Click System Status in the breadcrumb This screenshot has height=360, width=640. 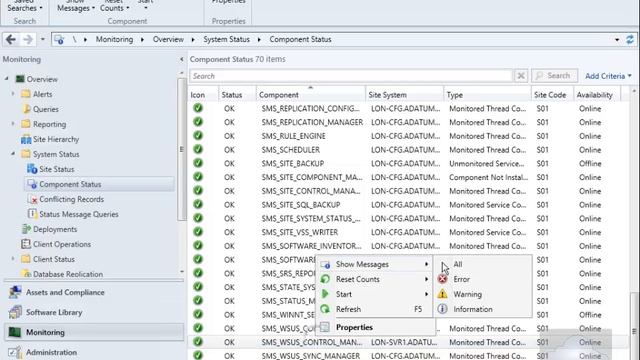click(x=227, y=40)
